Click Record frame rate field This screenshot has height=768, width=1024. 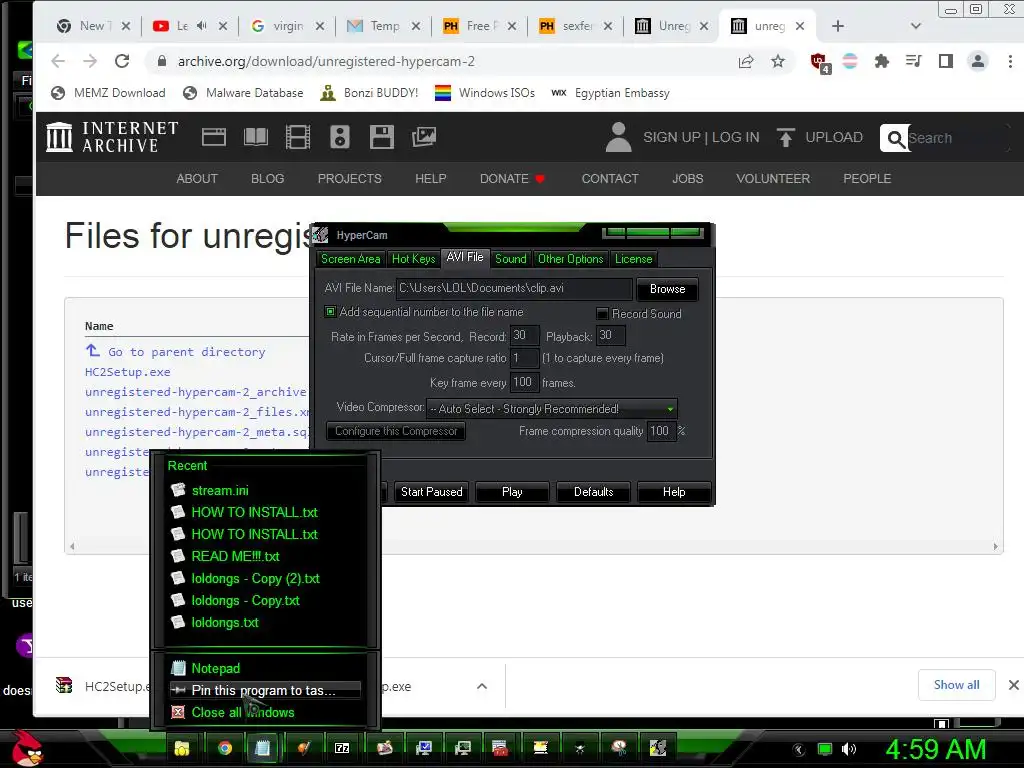524,335
